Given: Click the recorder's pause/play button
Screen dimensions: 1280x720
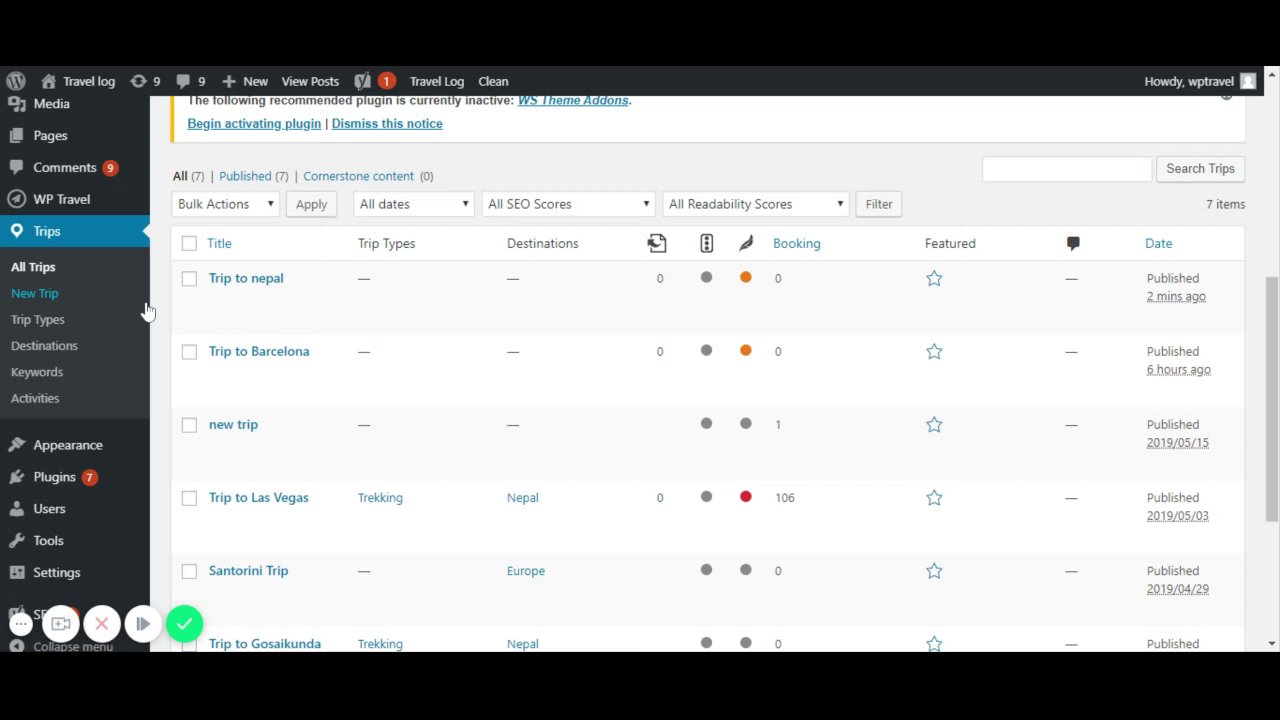Looking at the screenshot, I should tap(143, 624).
